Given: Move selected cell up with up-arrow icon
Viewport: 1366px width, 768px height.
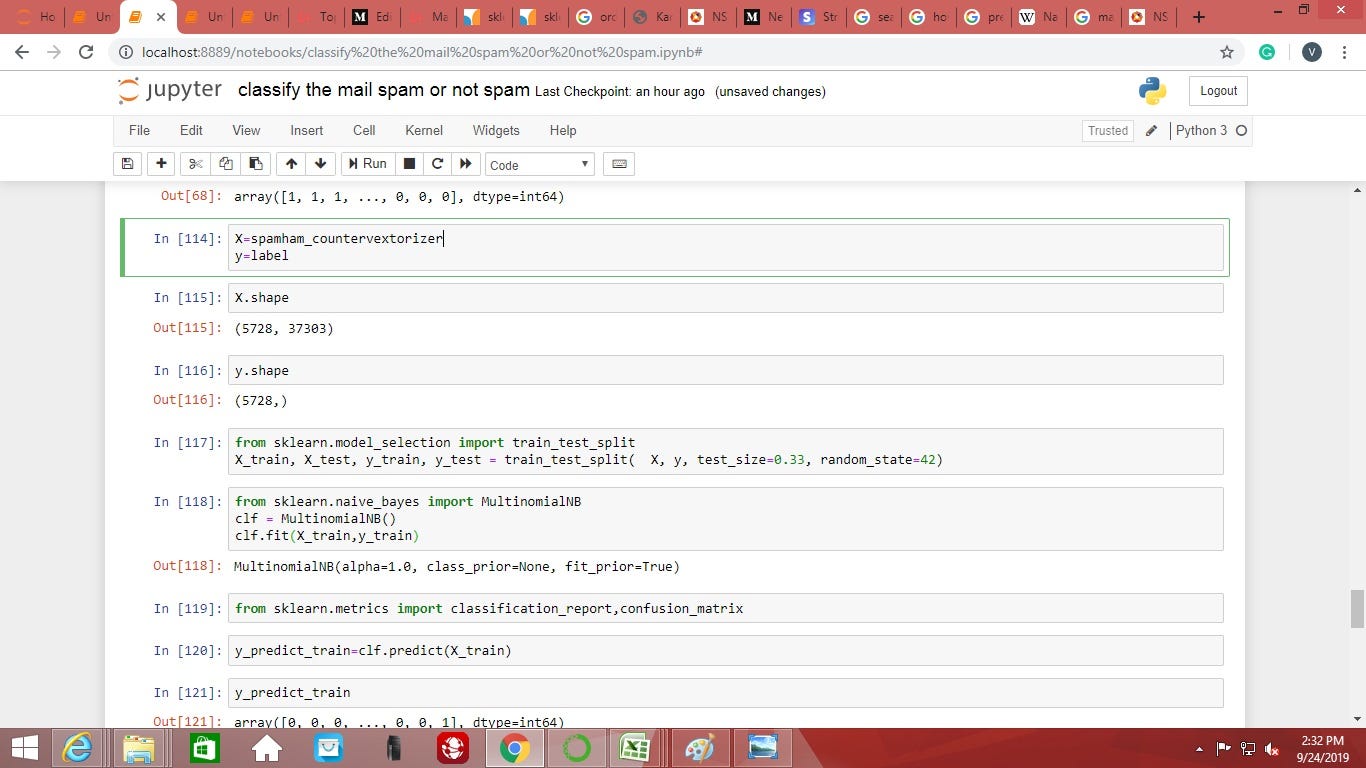Looking at the screenshot, I should coord(291,163).
